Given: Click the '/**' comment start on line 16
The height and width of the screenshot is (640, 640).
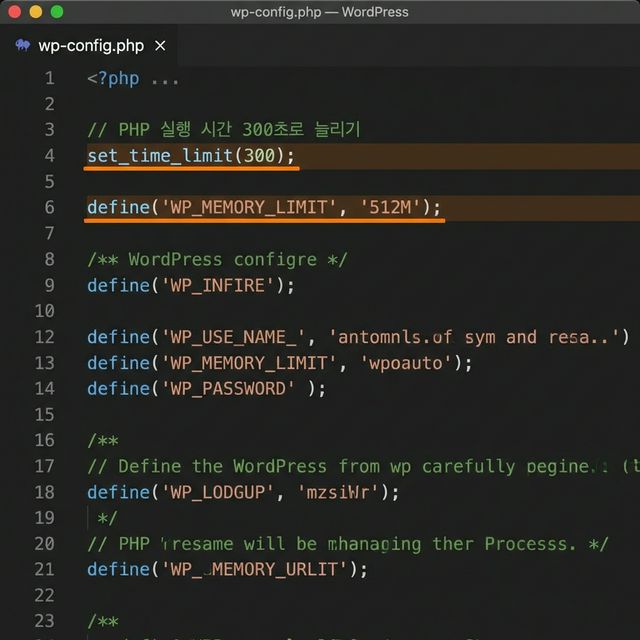Looking at the screenshot, I should point(103,441).
